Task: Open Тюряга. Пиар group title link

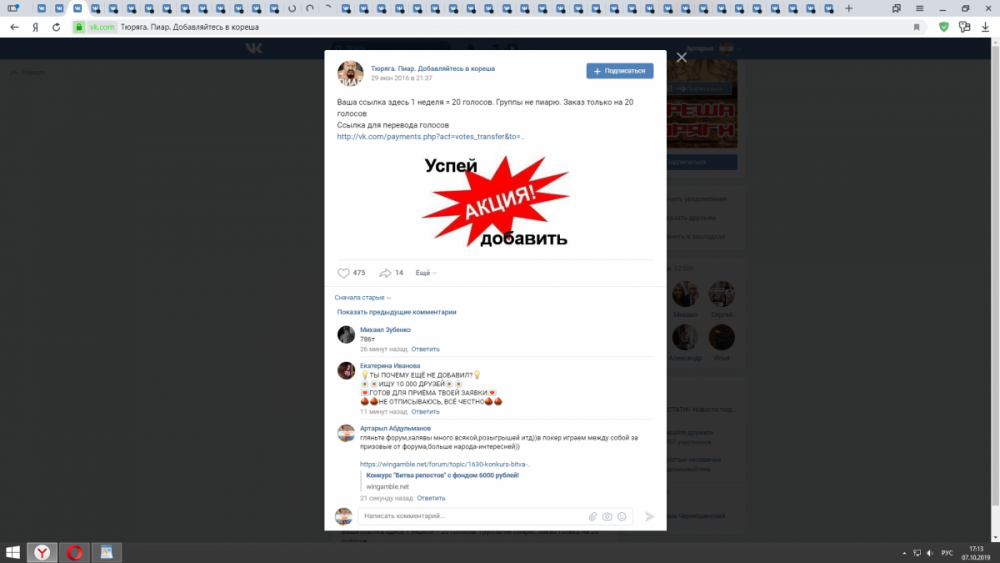Action: [432, 68]
